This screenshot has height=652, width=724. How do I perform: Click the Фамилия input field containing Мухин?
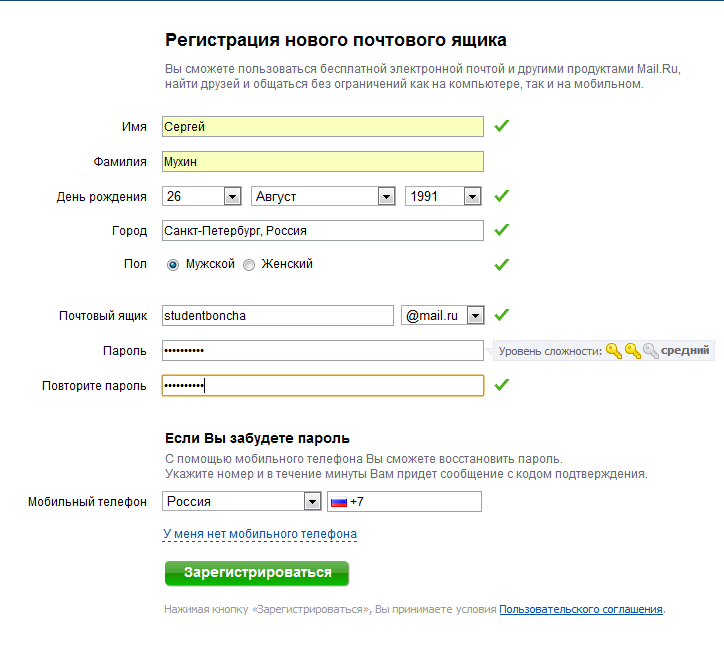(322, 161)
